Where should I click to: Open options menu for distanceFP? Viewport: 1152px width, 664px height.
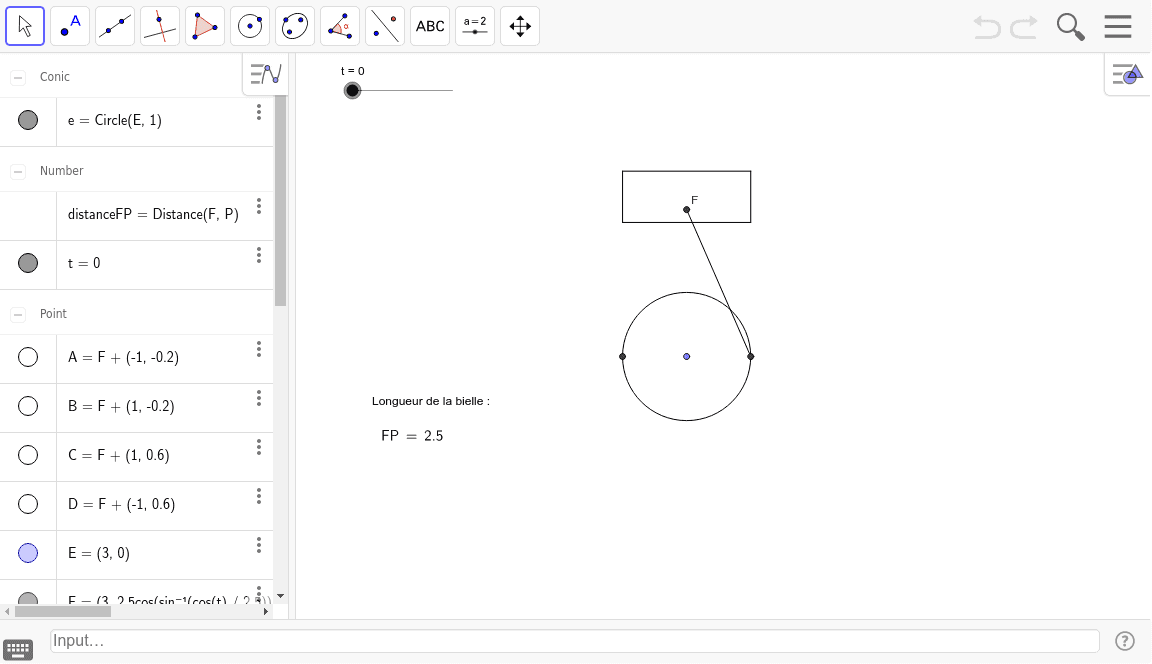pos(259,206)
